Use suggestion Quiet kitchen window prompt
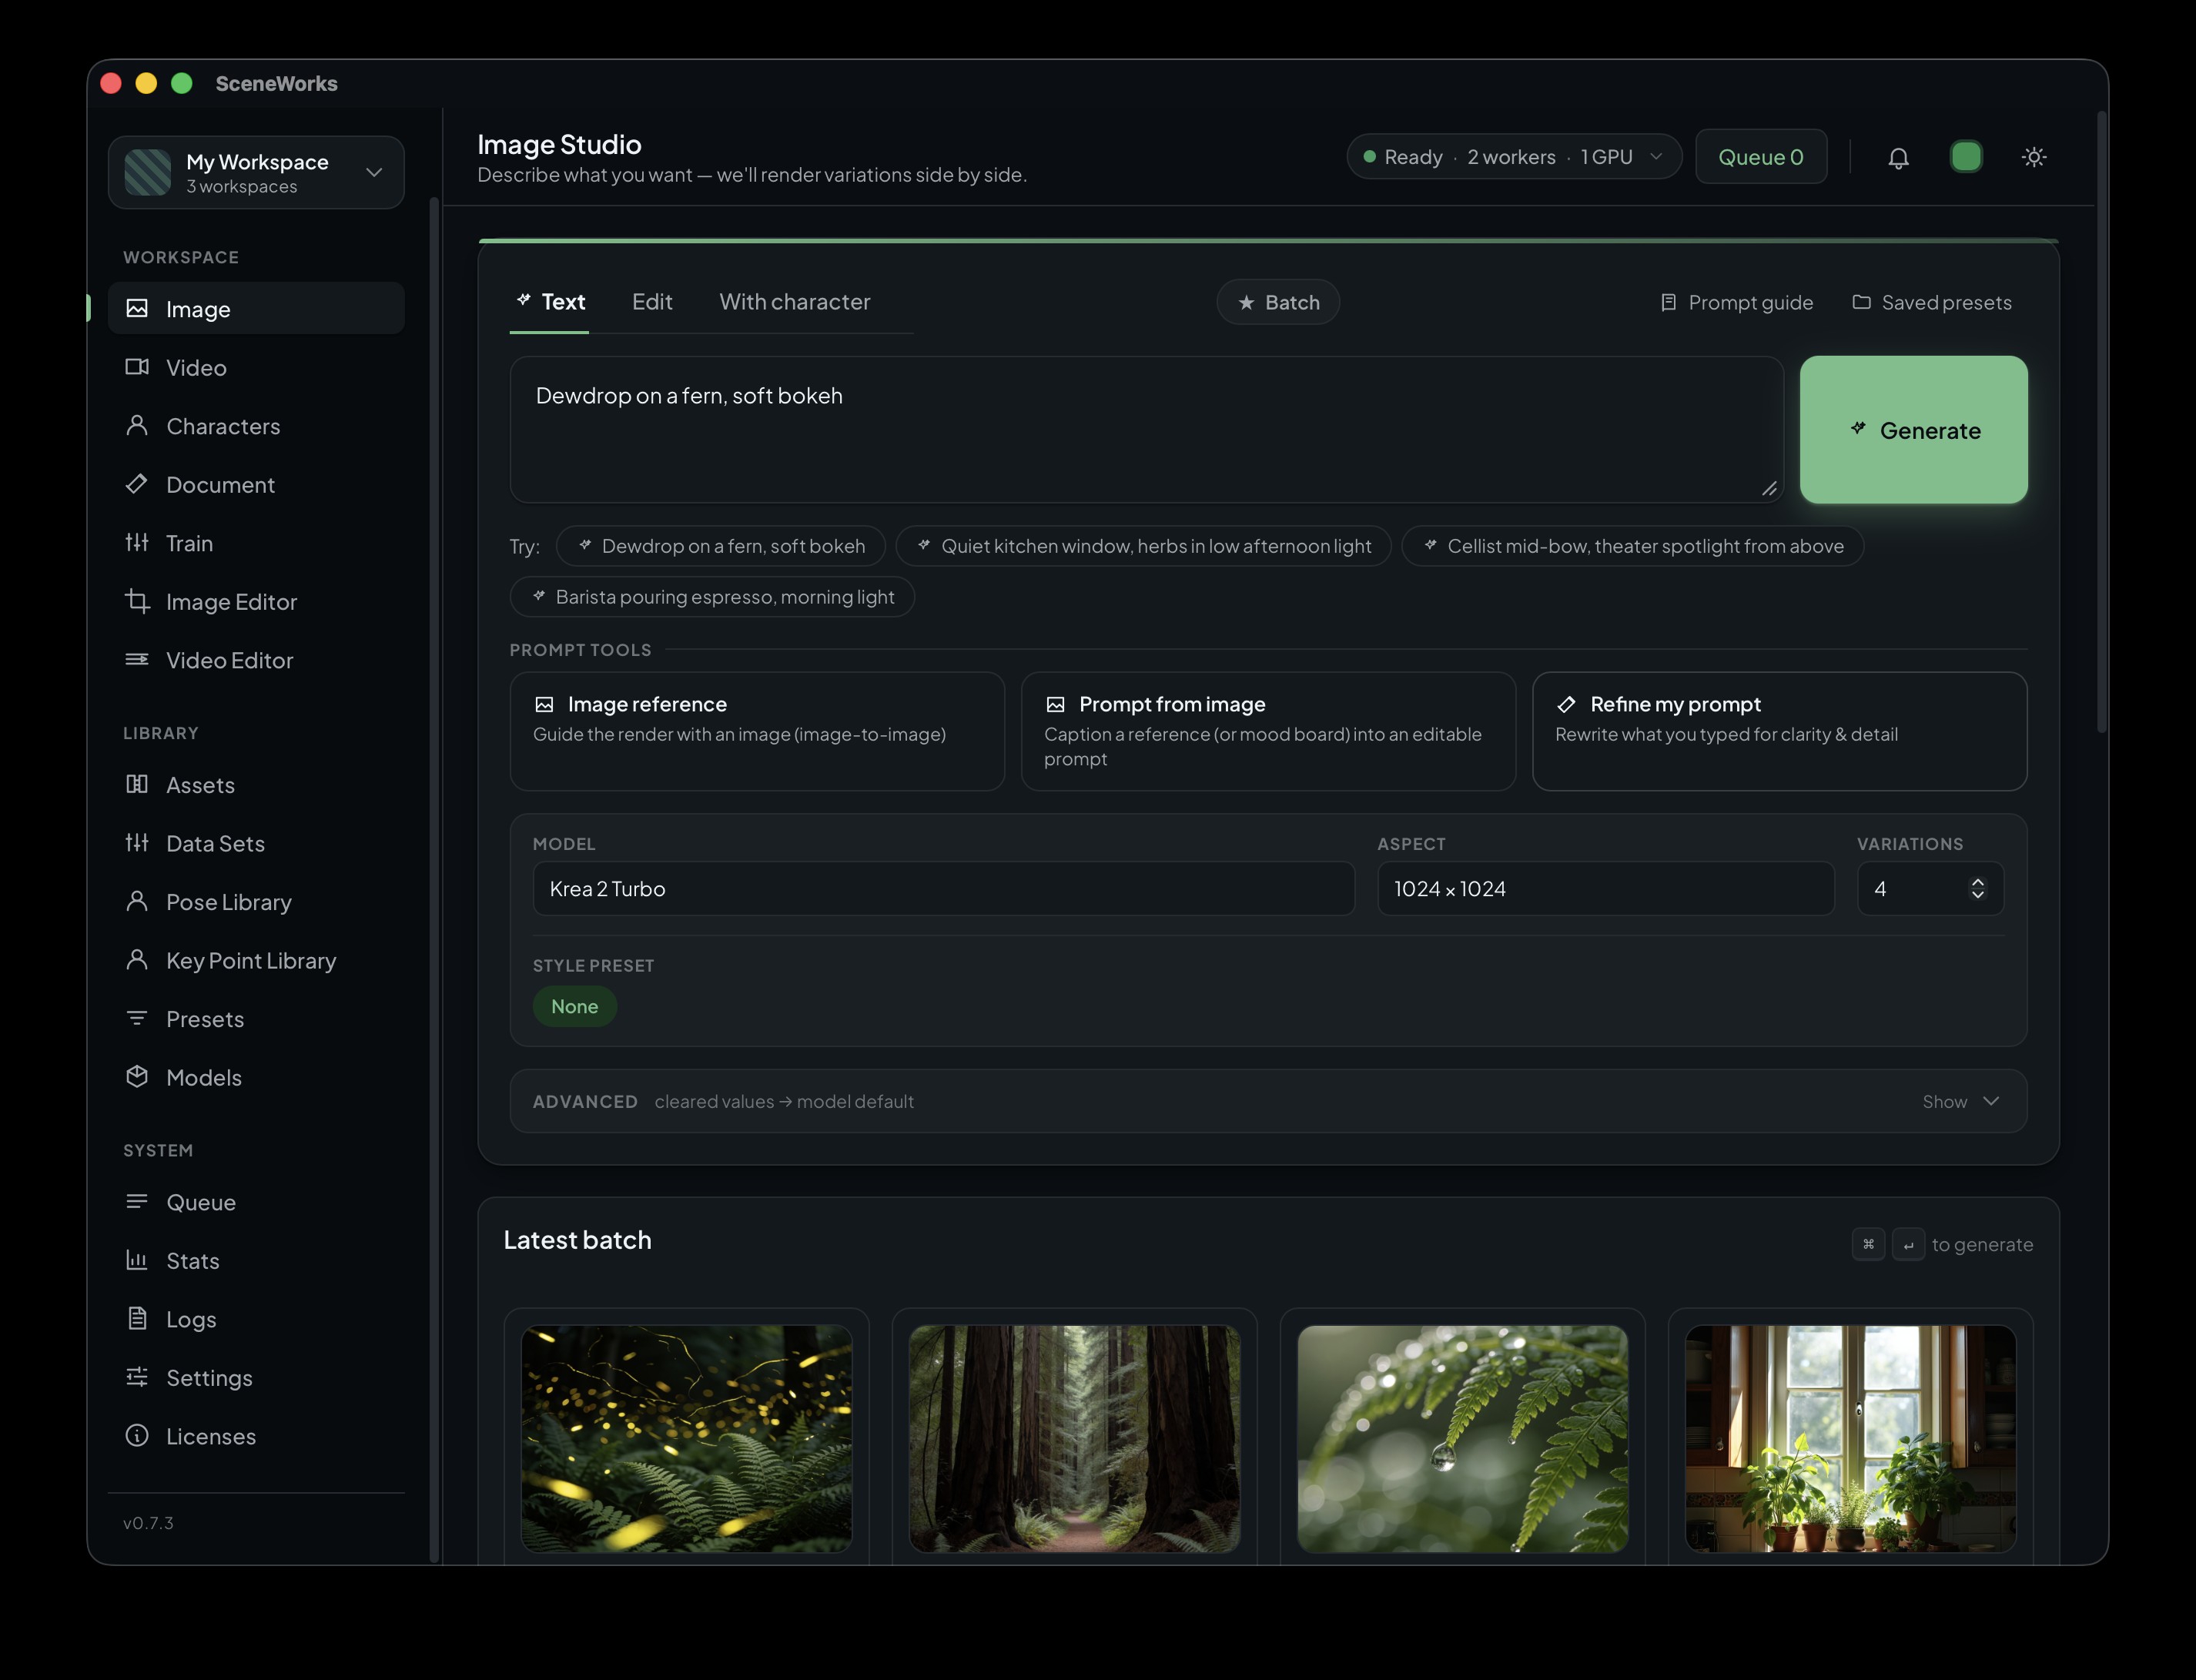This screenshot has width=2196, height=1680. 1143,546
